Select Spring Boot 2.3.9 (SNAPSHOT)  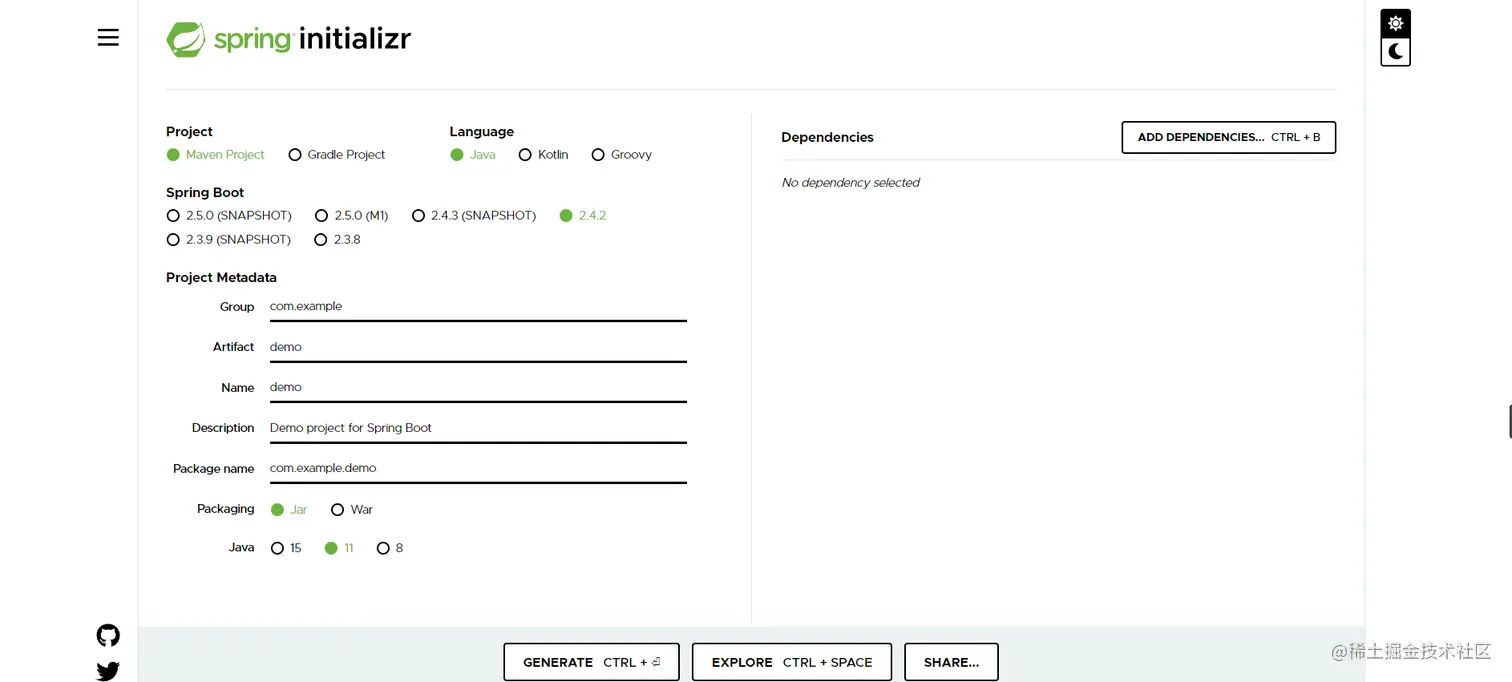click(229, 240)
